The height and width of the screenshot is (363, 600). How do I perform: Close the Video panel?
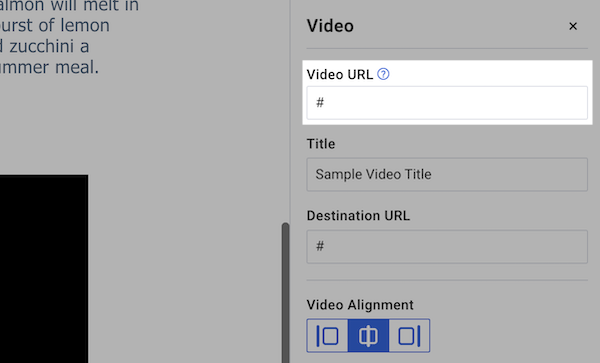pyautogui.click(x=573, y=26)
